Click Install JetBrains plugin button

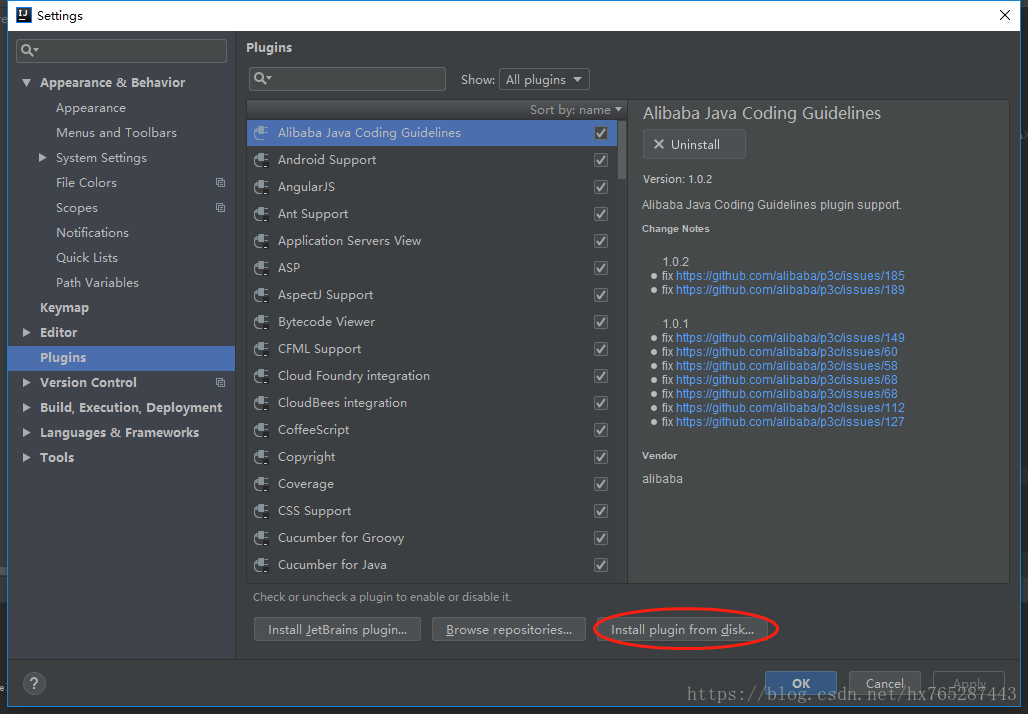point(337,629)
